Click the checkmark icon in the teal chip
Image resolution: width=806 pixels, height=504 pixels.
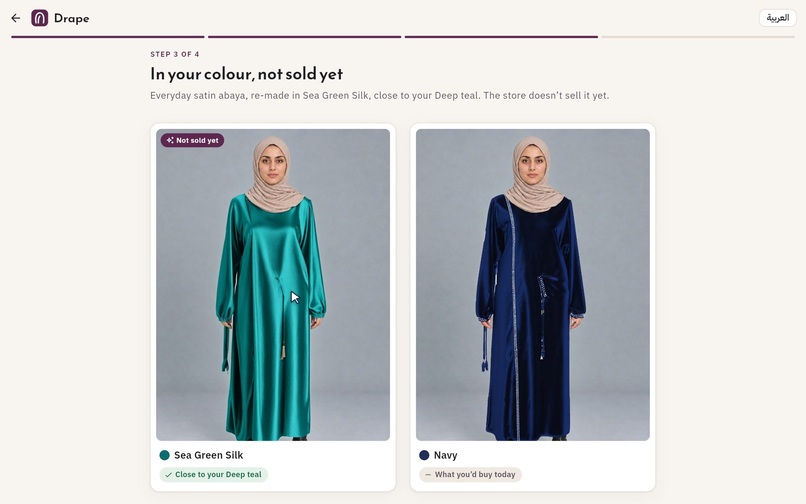169,475
